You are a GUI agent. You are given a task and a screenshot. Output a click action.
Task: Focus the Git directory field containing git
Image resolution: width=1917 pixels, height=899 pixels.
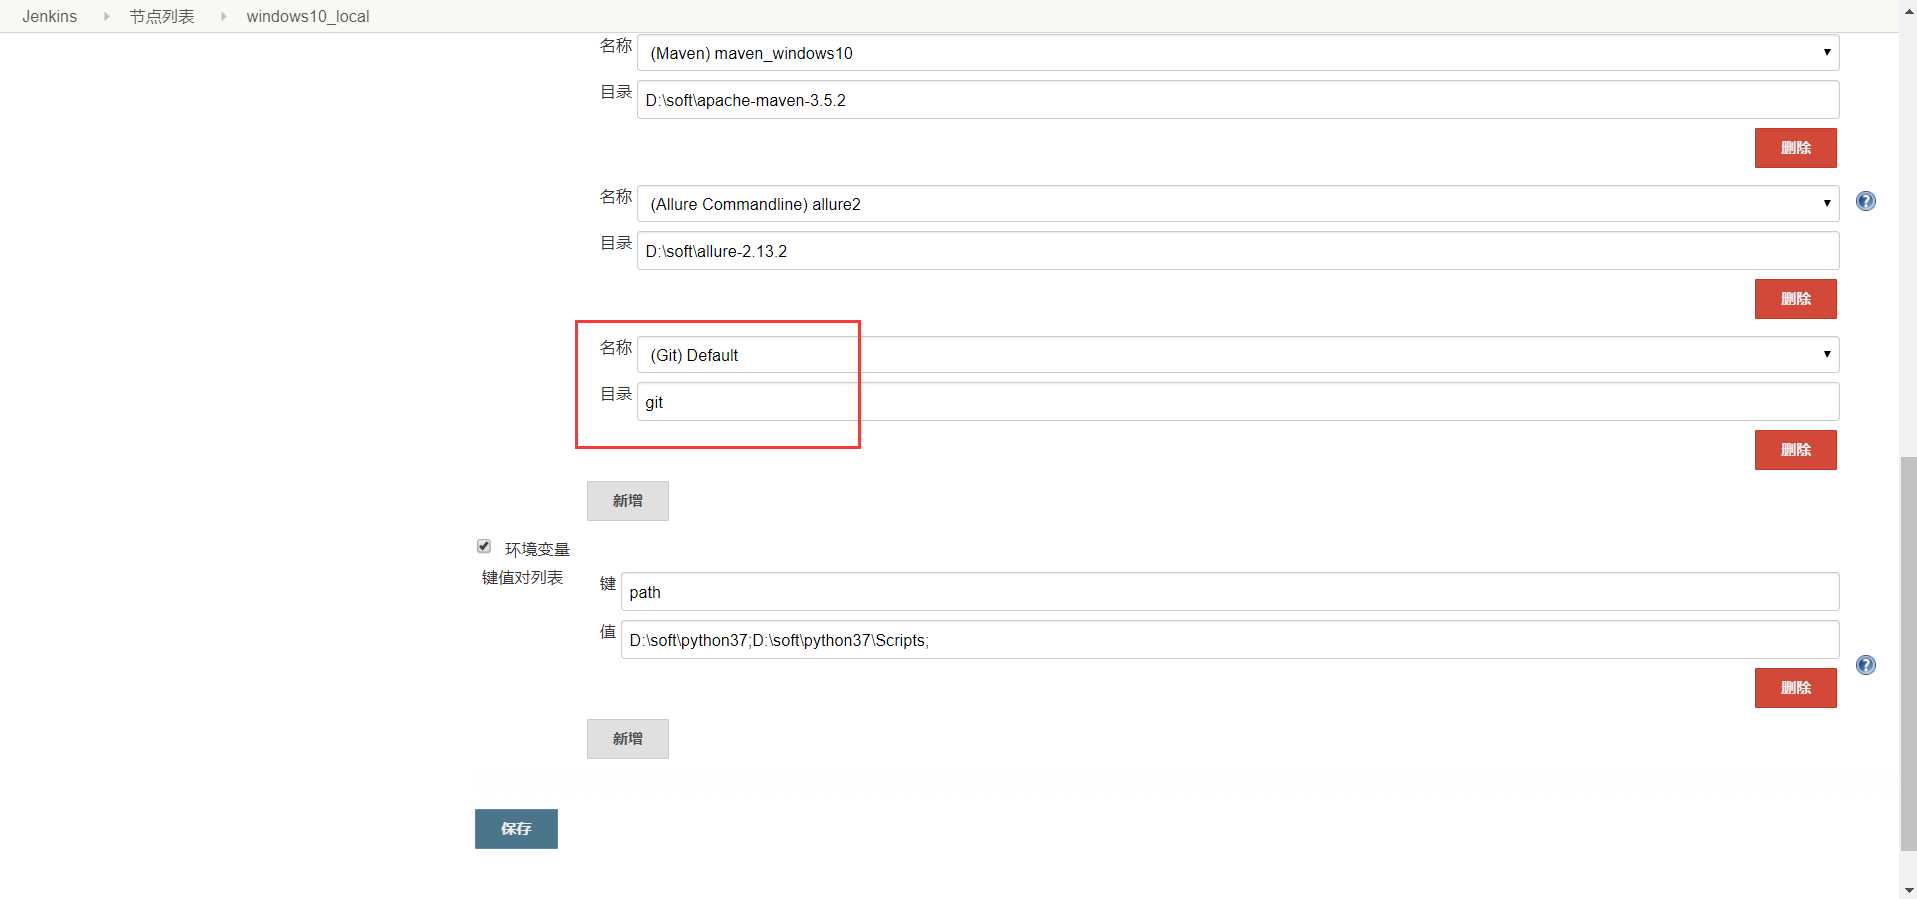[x=1238, y=402]
